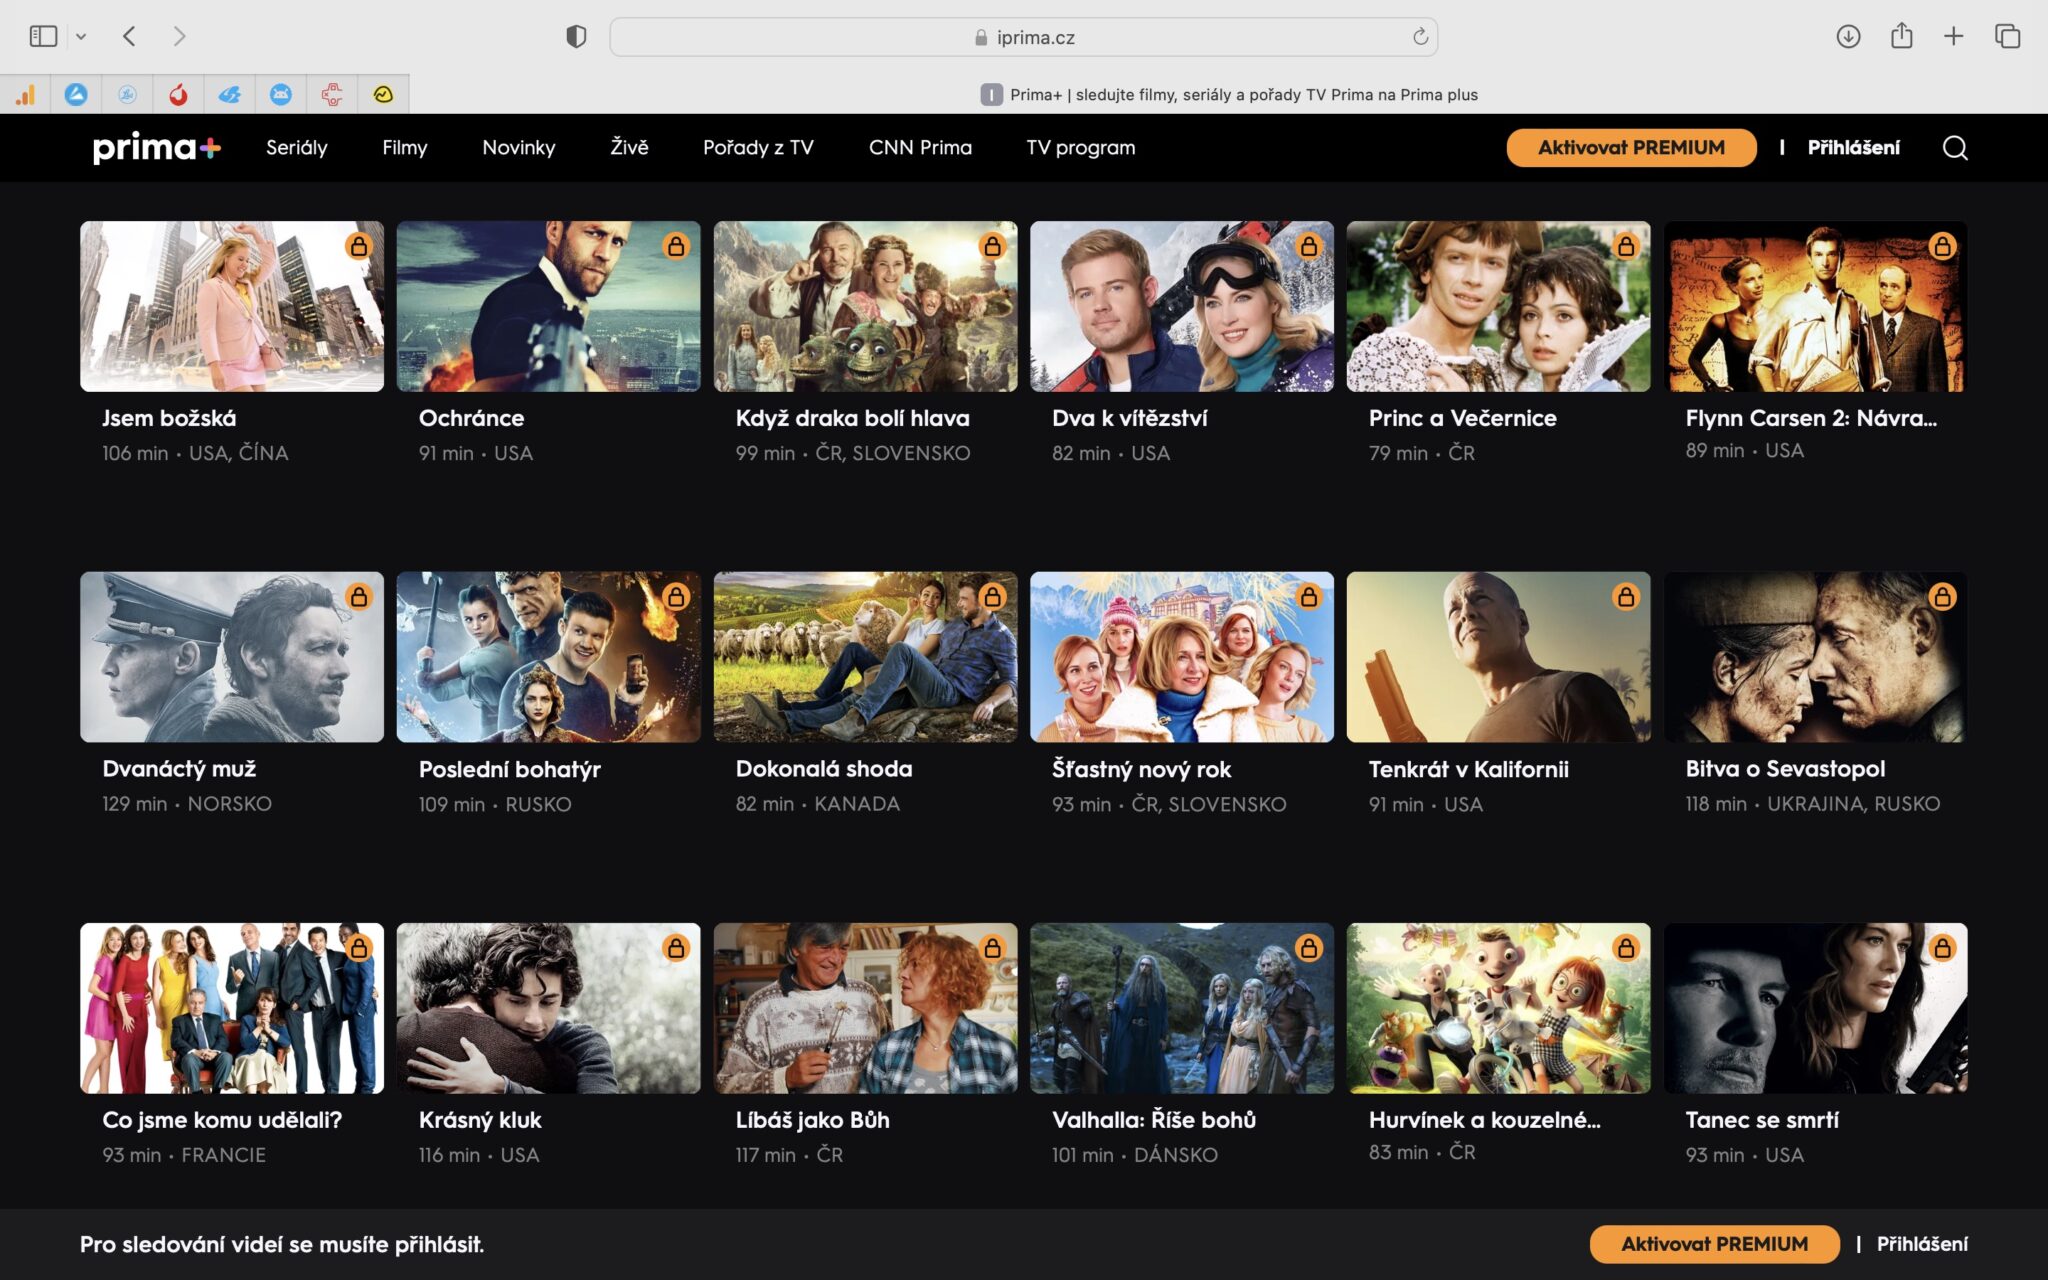The height and width of the screenshot is (1280, 2048).
Task: Go back with the back arrow
Action: click(x=129, y=37)
